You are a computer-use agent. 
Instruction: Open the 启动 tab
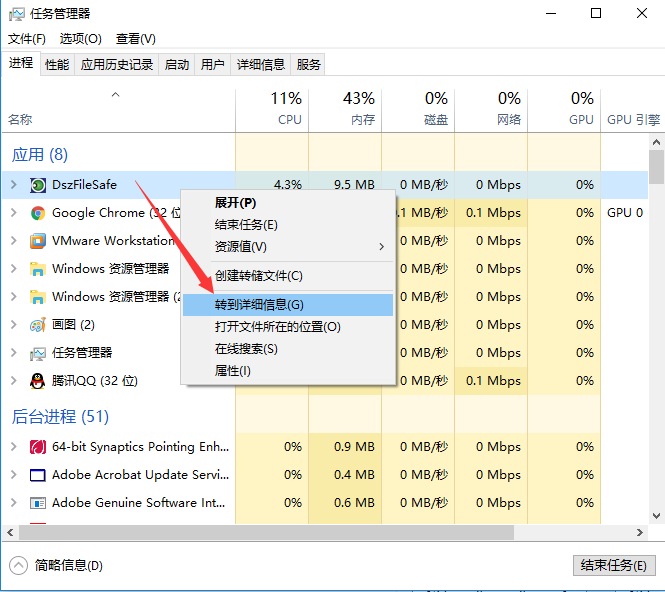pyautogui.click(x=177, y=65)
